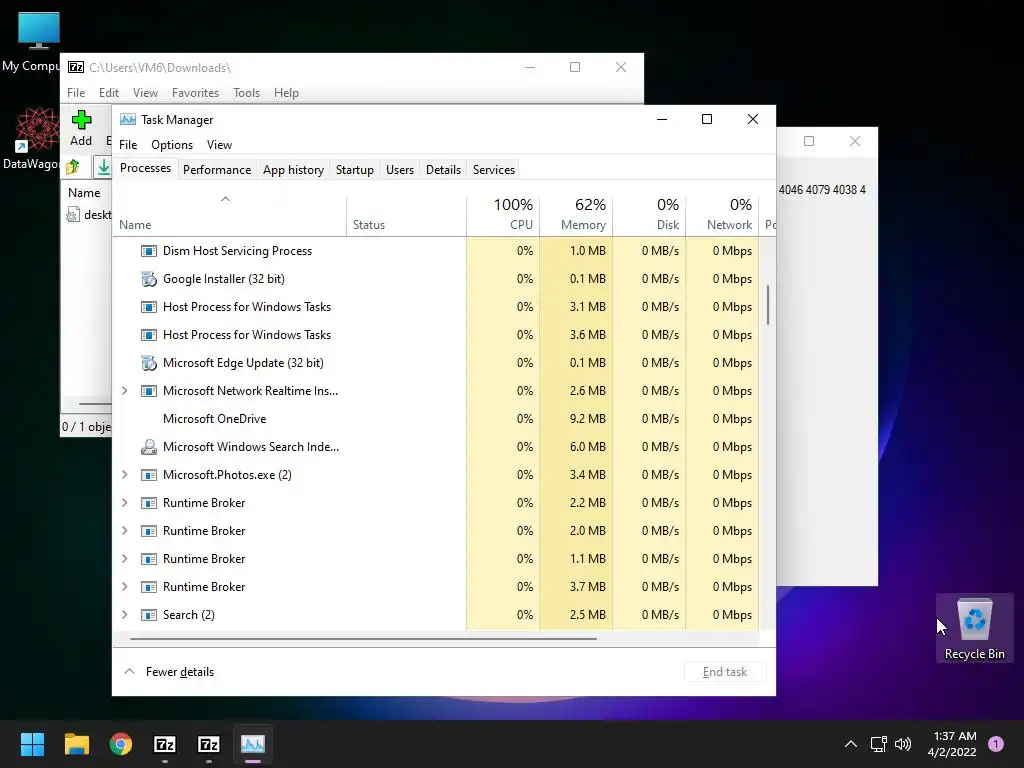Open the 7-Zip File menu

pyautogui.click(x=76, y=93)
